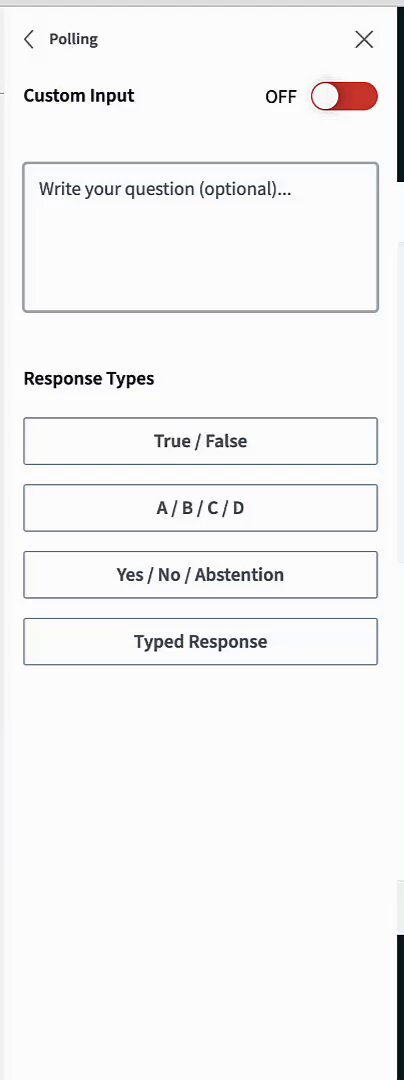Click the blank panel area below Typed Response
This screenshot has height=1080, width=404.
(200, 861)
